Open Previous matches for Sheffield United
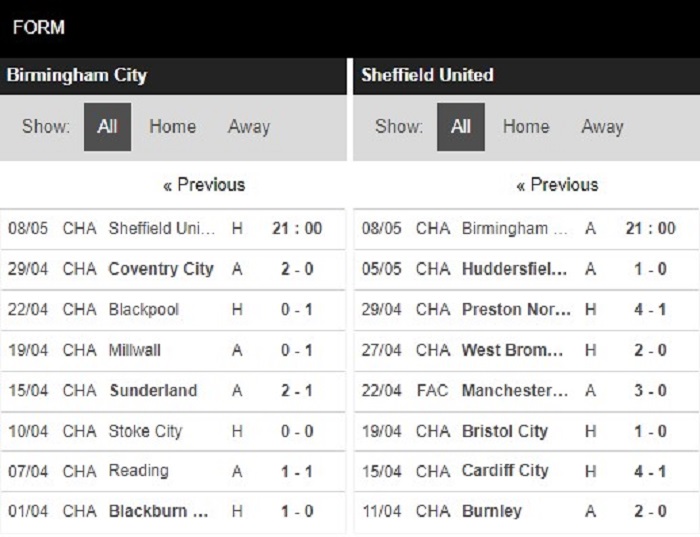700x537 pixels. [x=557, y=185]
